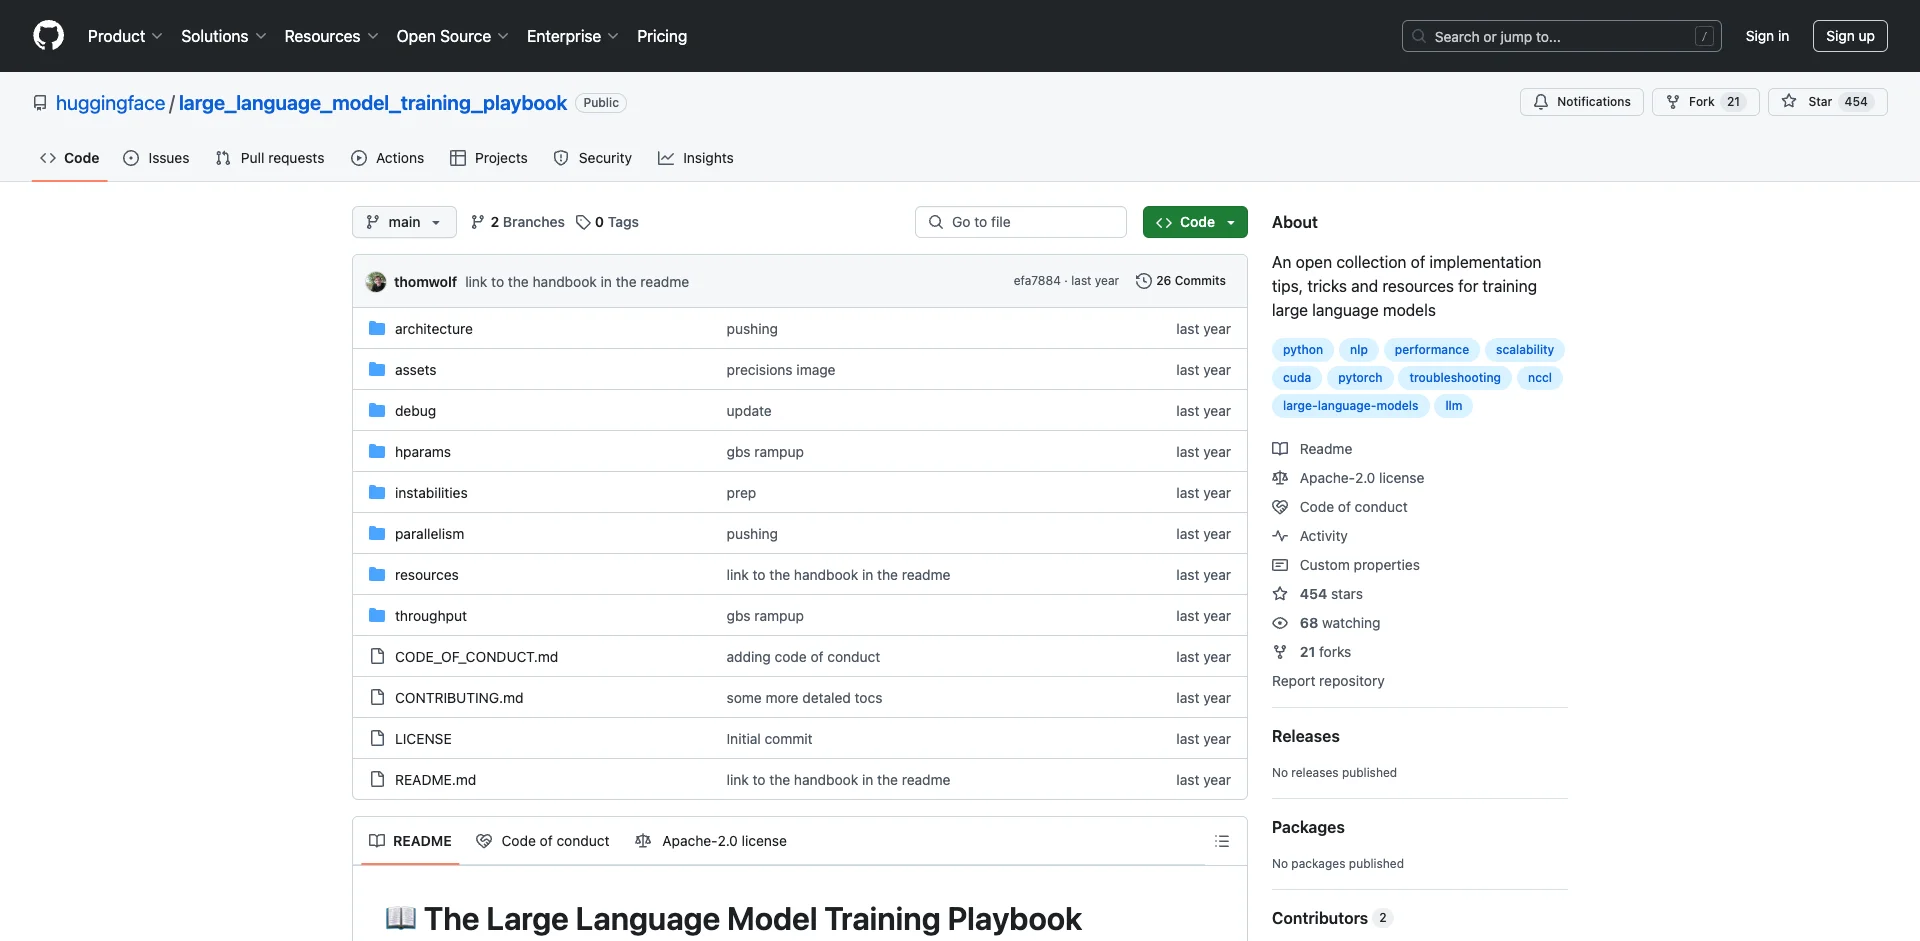The image size is (1920, 941).
Task: Click the throughput folder icon
Action: point(377,616)
